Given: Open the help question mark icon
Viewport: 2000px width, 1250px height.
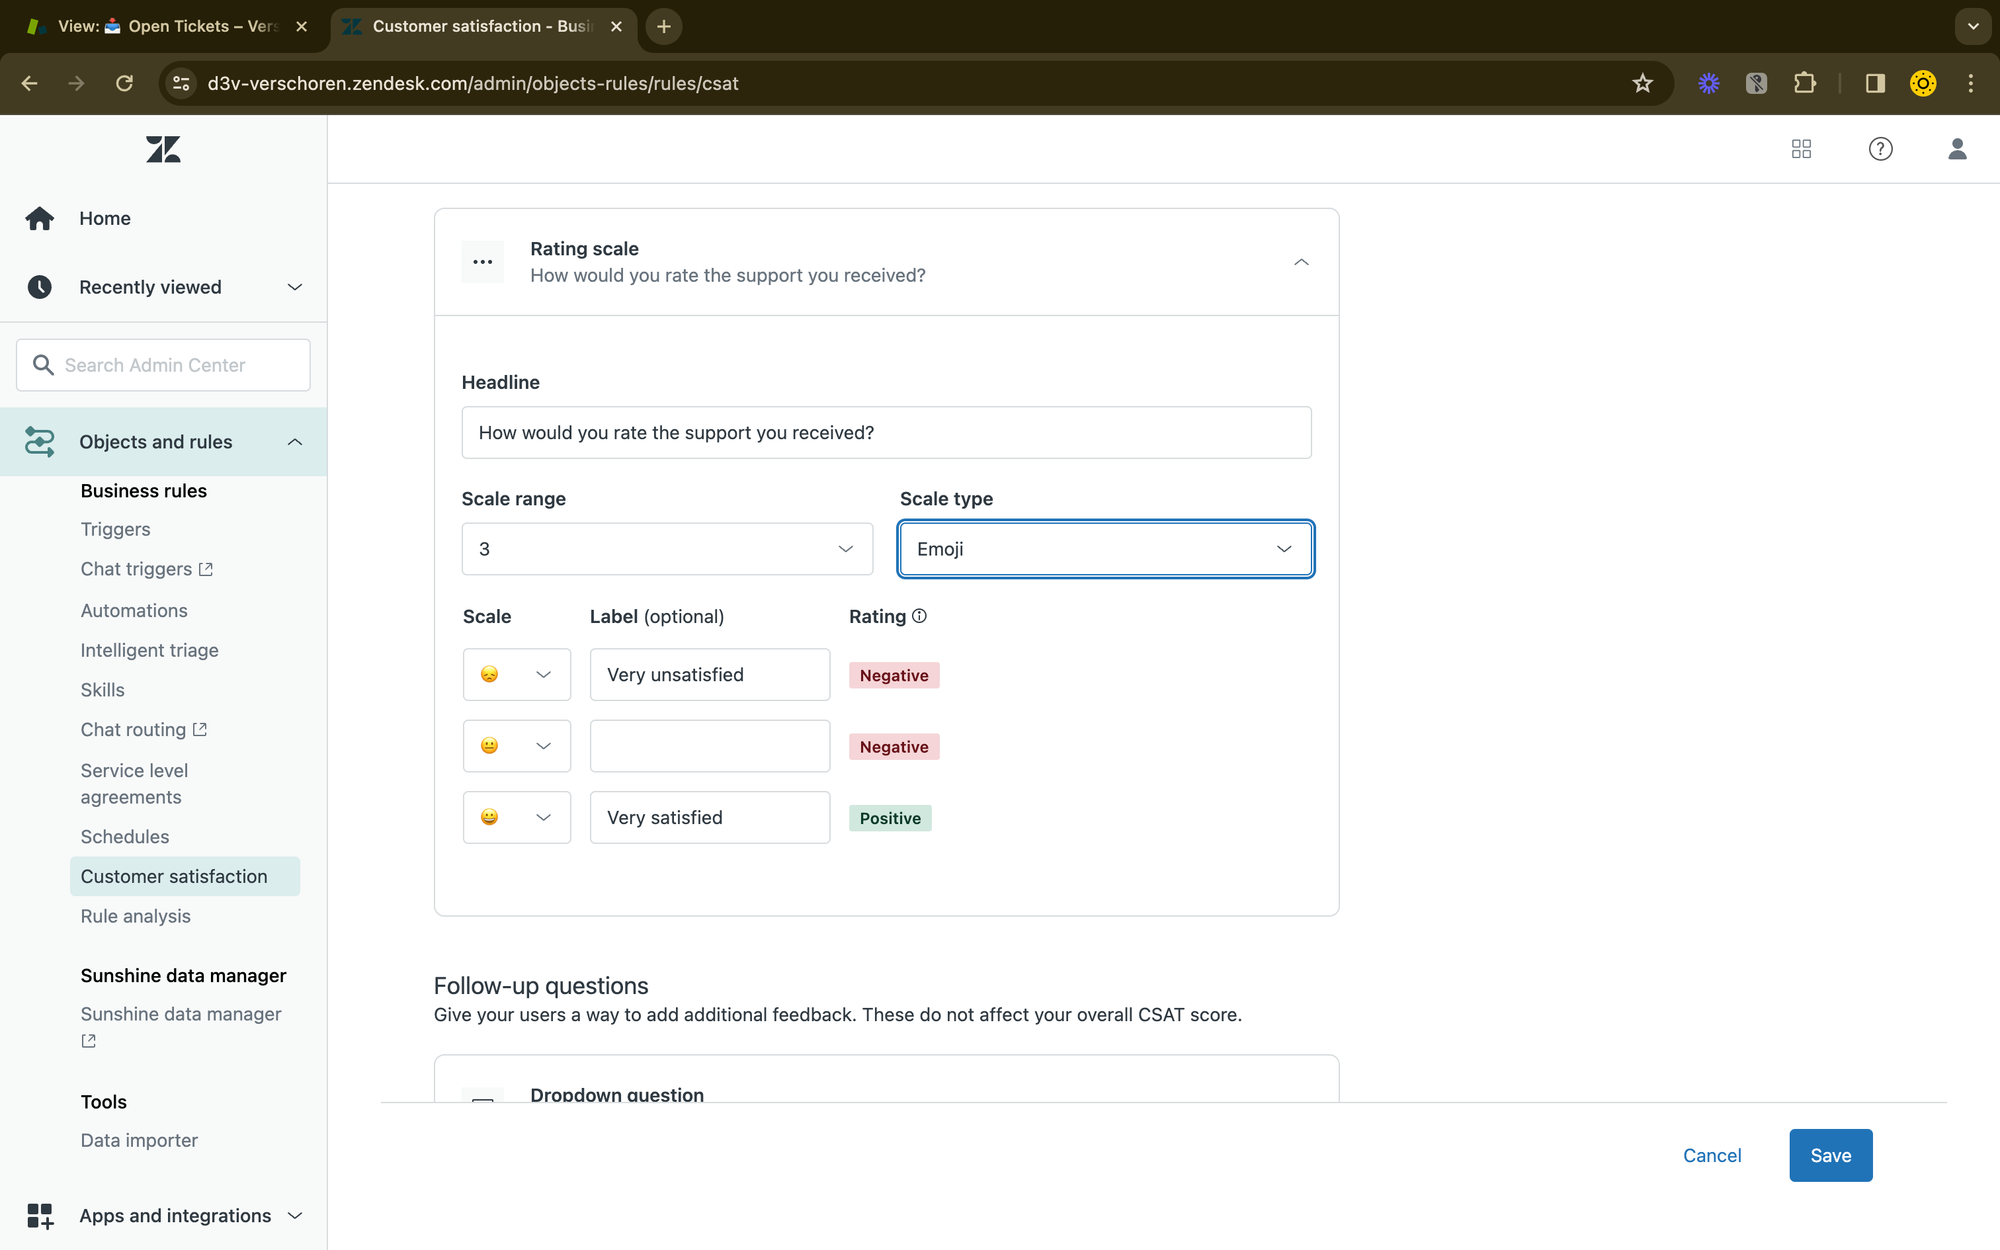Looking at the screenshot, I should tap(1880, 149).
